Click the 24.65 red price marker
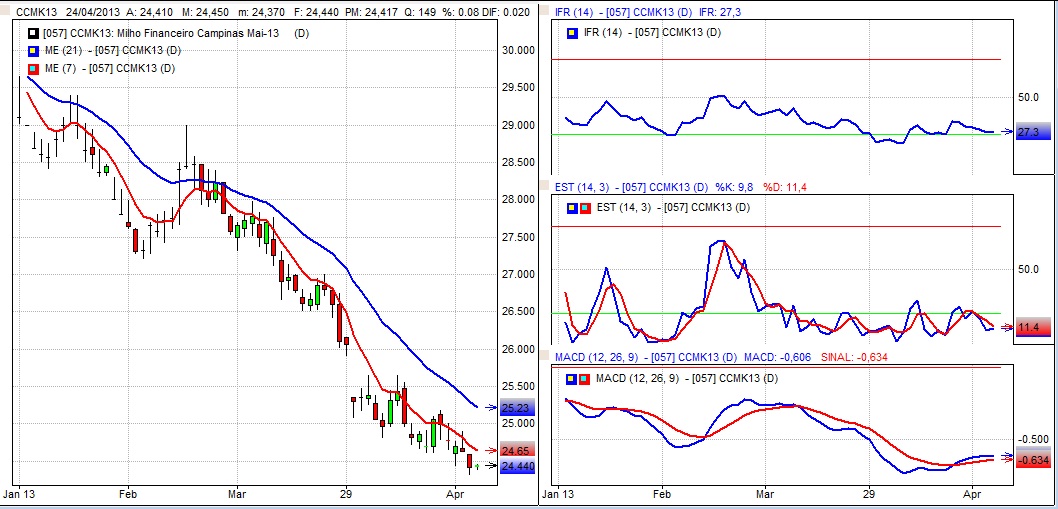 (x=518, y=451)
